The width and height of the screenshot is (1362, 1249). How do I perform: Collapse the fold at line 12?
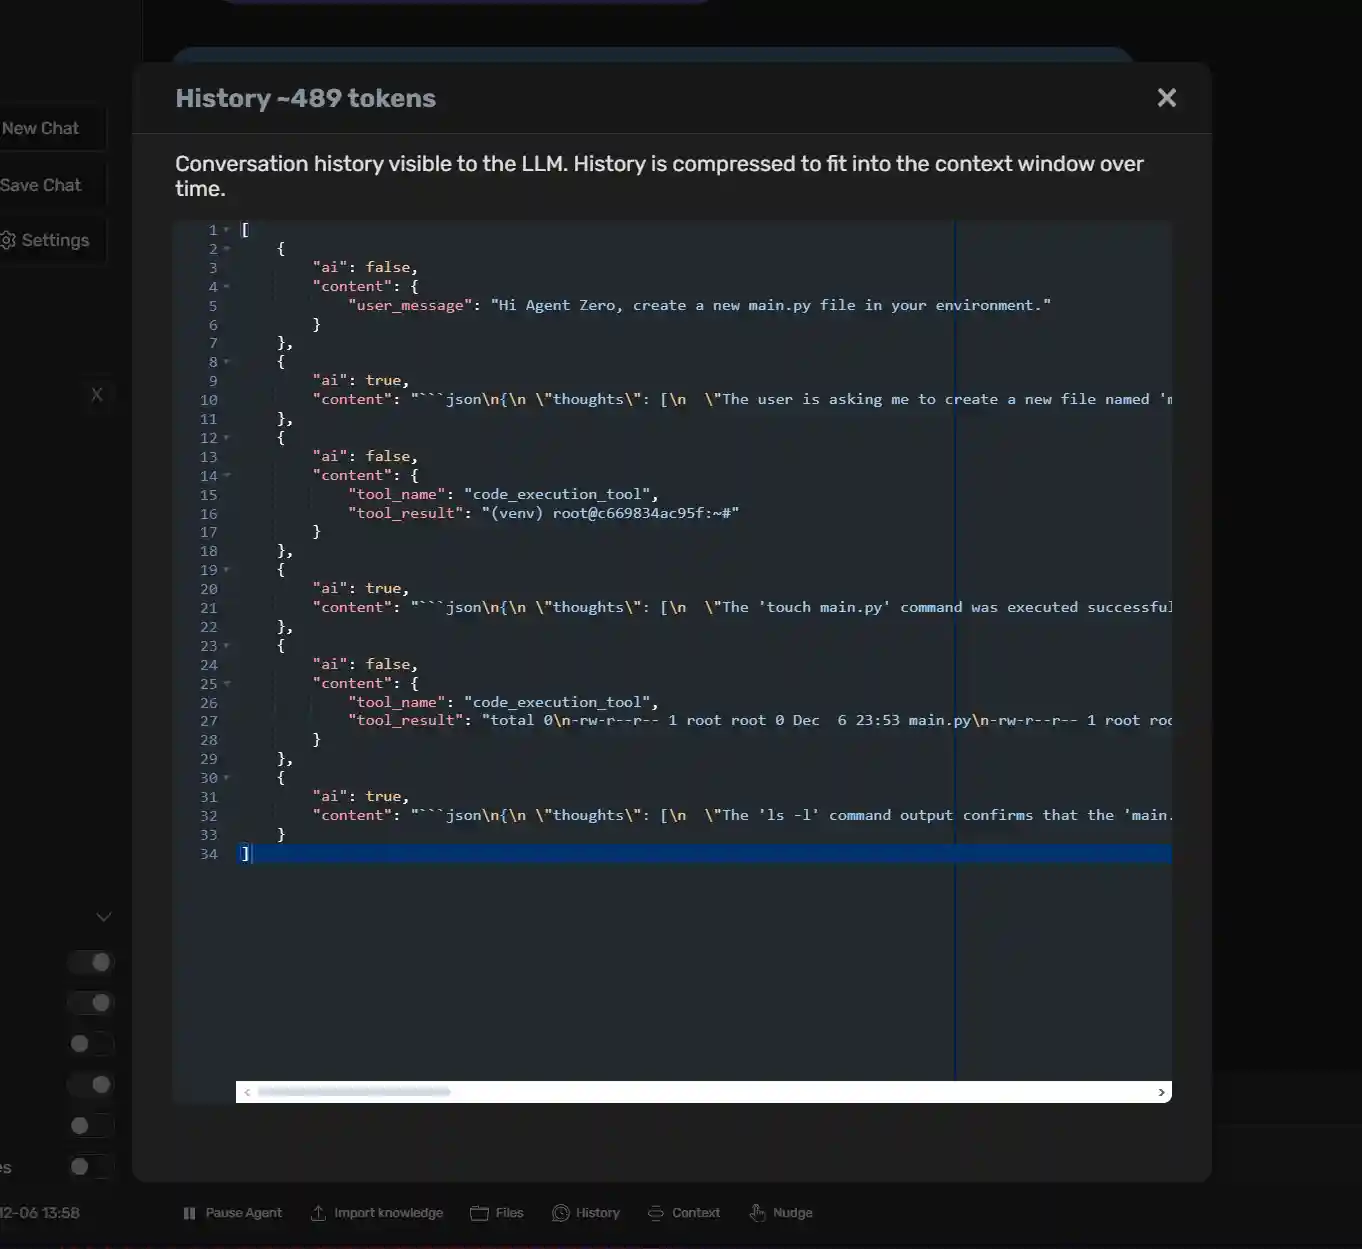(227, 438)
